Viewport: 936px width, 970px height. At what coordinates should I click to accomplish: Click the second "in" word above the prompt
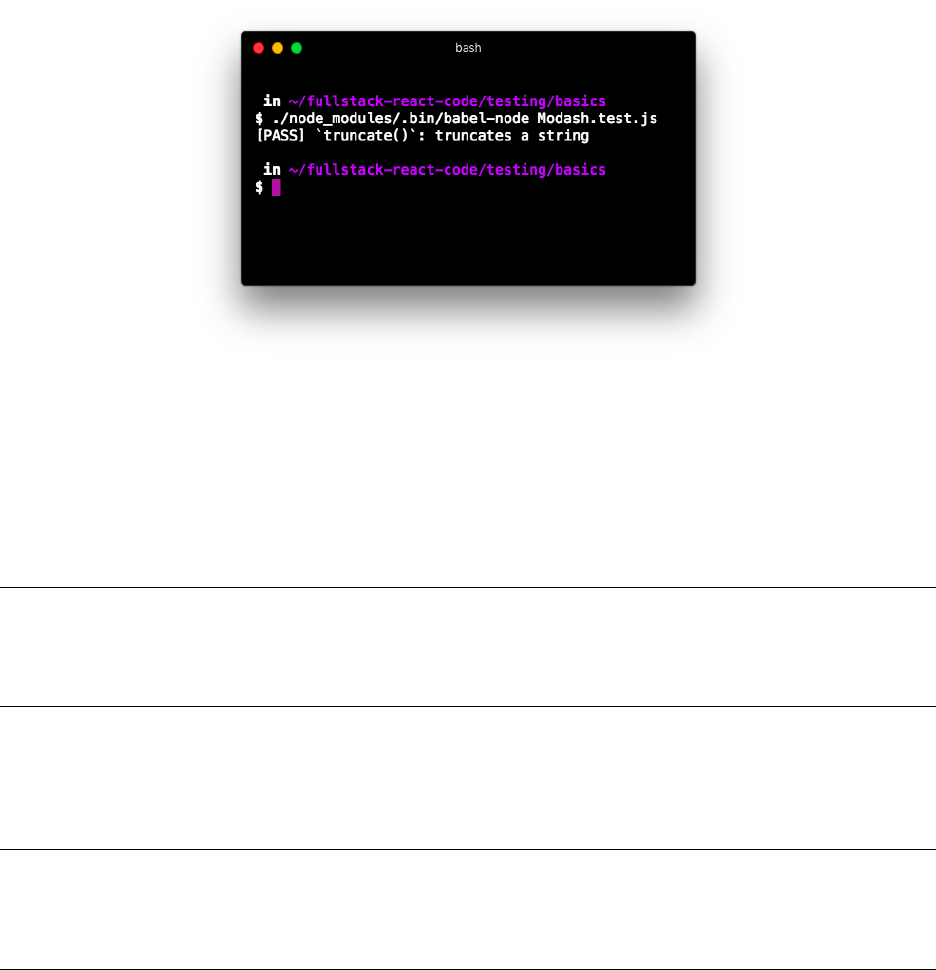[x=272, y=170]
